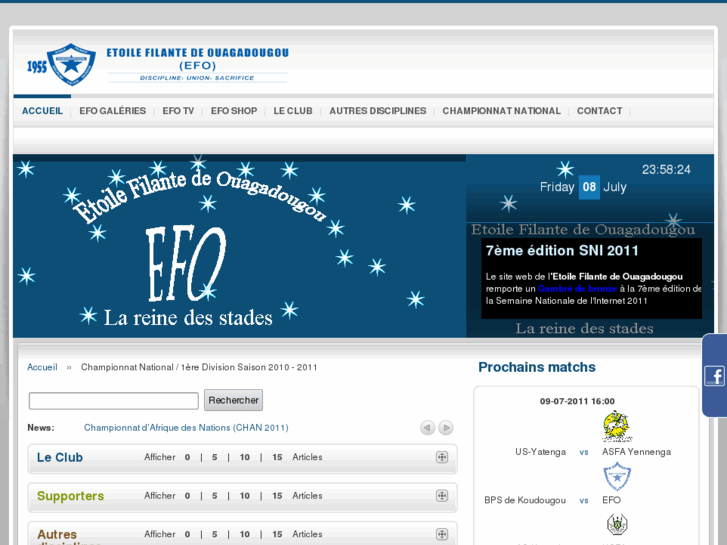Click the highlighted date 08 box
This screenshot has height=545, width=727.
click(x=589, y=187)
